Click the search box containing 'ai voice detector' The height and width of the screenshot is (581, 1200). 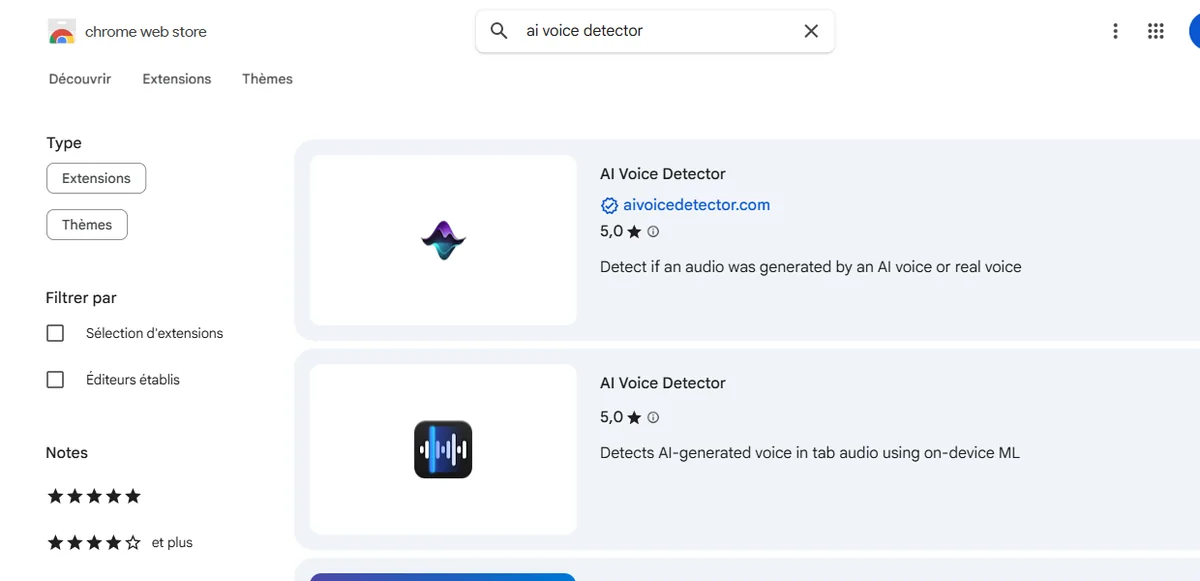pos(655,31)
